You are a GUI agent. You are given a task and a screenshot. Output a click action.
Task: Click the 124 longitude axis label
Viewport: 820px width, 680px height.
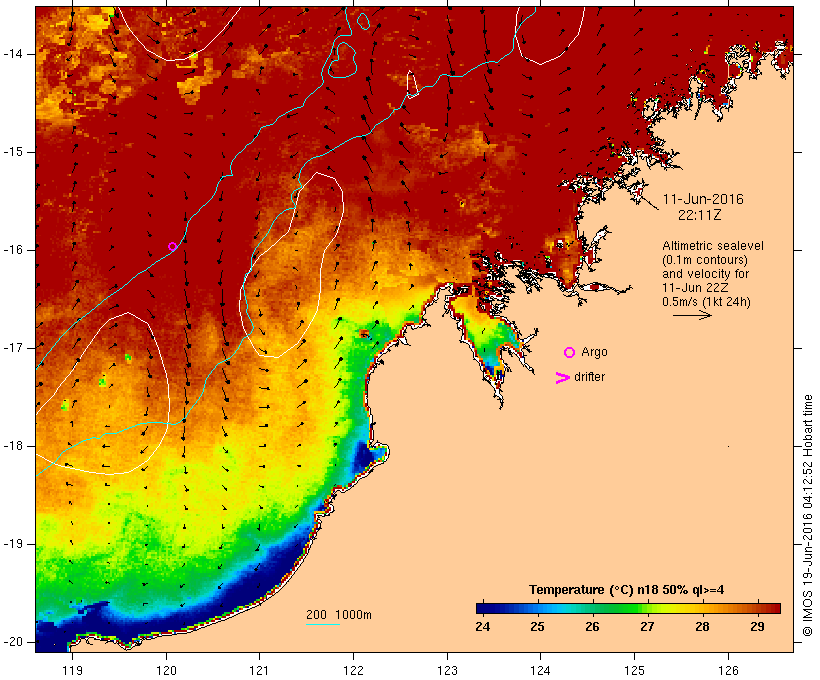[540, 670]
